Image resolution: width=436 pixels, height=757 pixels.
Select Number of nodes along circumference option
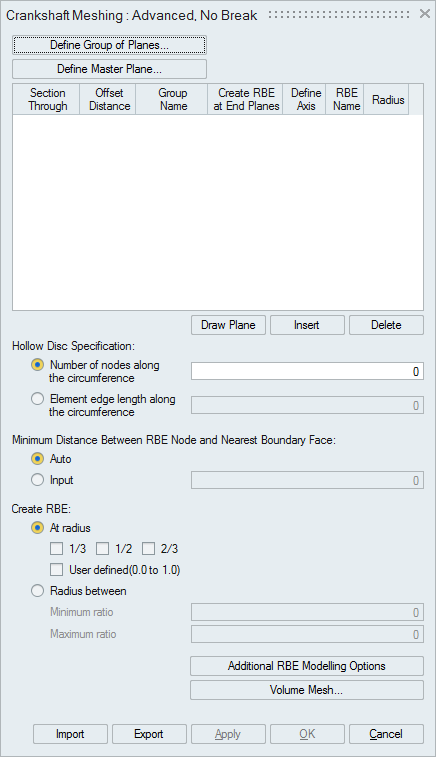(37, 365)
